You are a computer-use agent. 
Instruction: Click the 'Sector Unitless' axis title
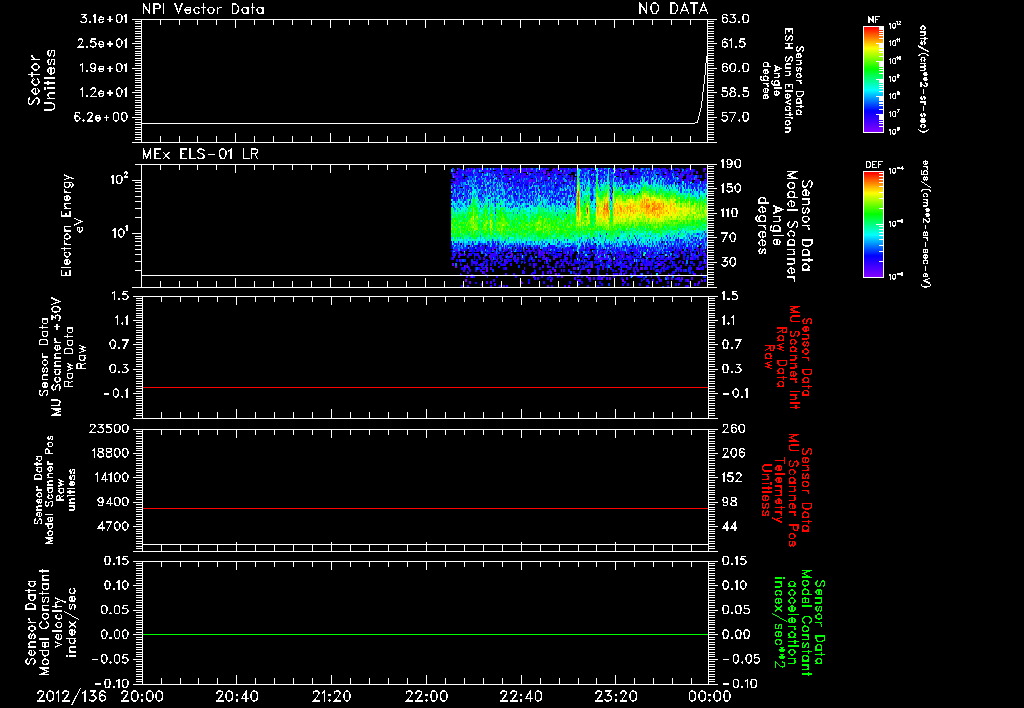pyautogui.click(x=42, y=80)
